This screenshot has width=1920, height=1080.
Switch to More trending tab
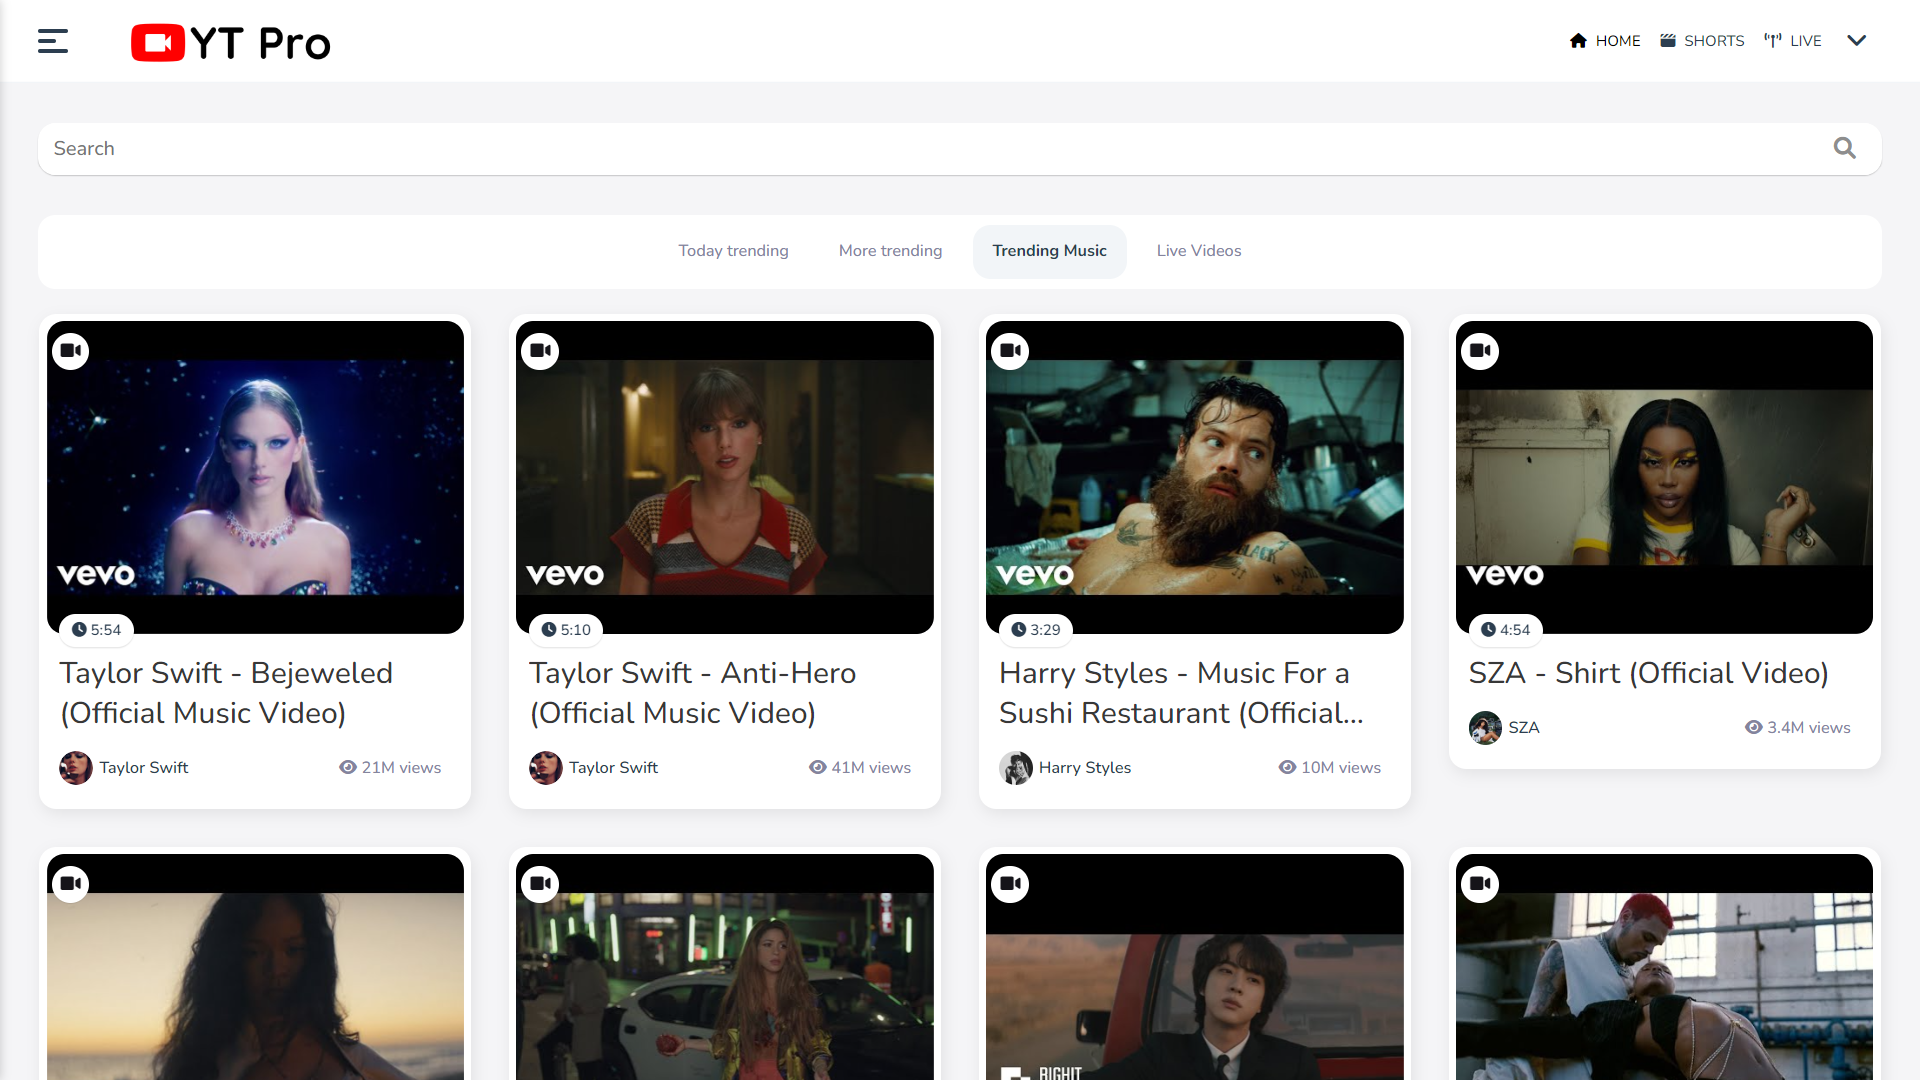point(890,251)
